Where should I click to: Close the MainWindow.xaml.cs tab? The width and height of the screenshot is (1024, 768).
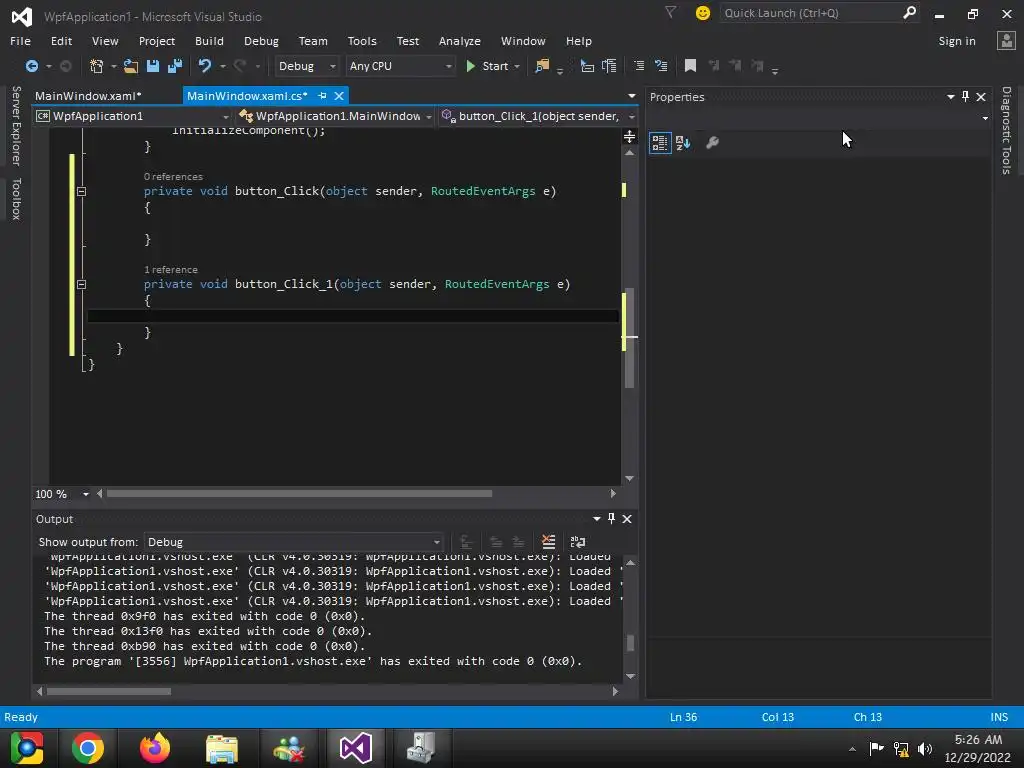coord(339,96)
